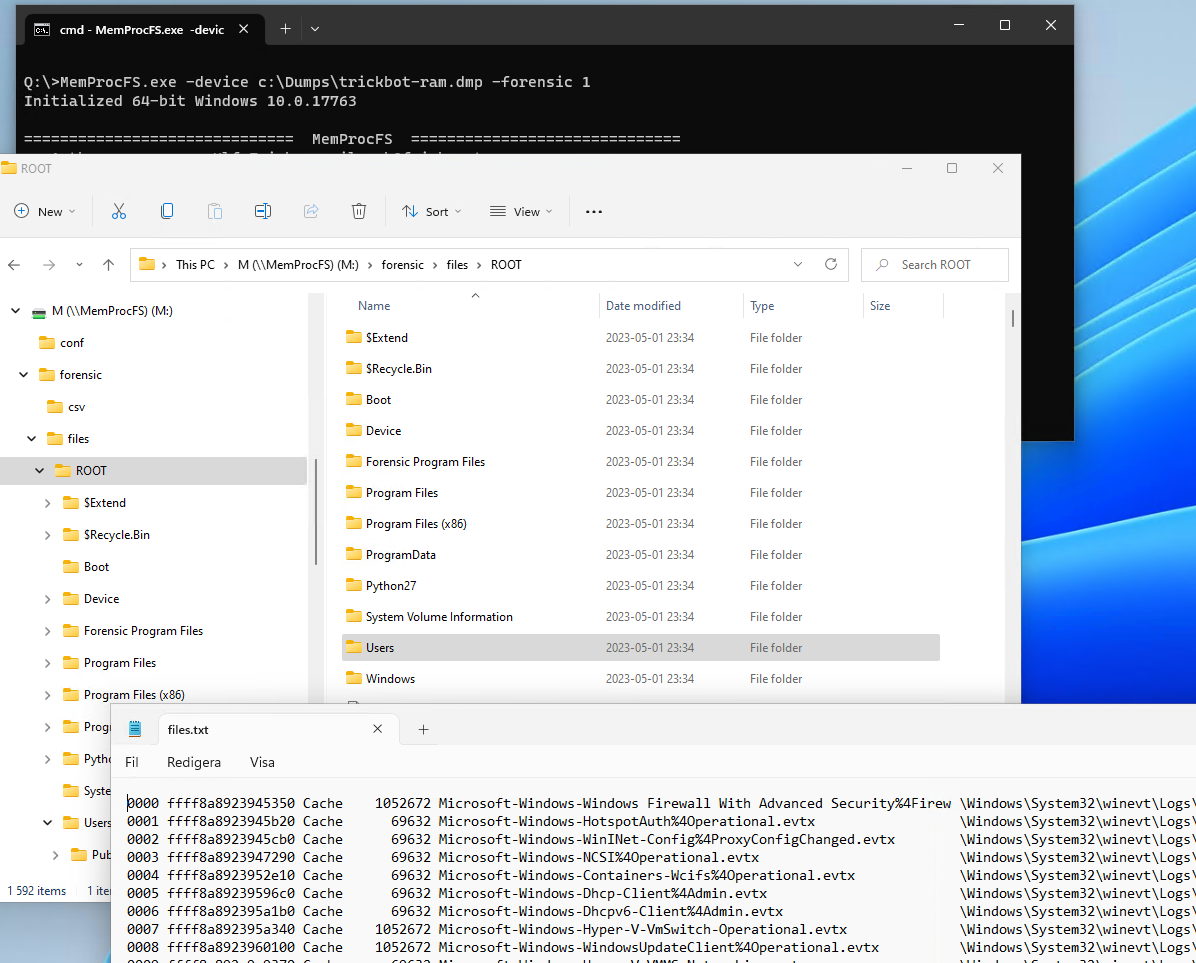Viewport: 1196px width, 963px height.
Task: Close the cmd MemProcFS terminal tab
Action: tap(243, 29)
